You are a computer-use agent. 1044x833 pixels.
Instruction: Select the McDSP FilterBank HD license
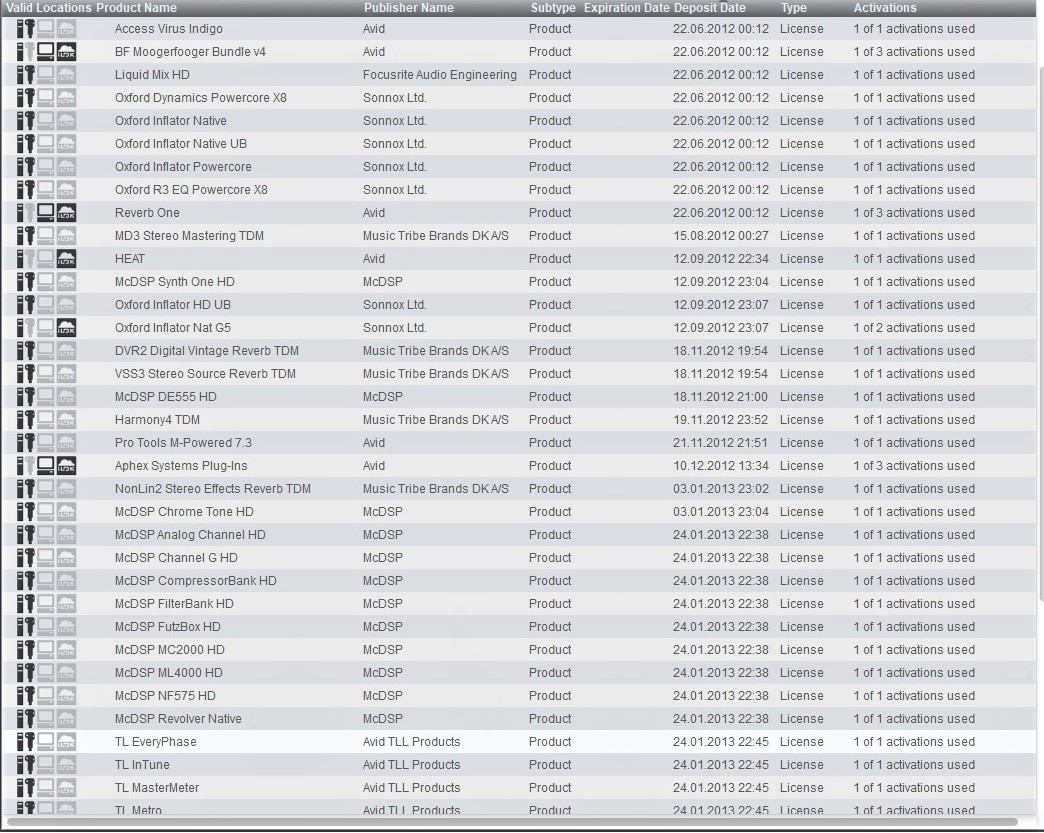(x=519, y=603)
